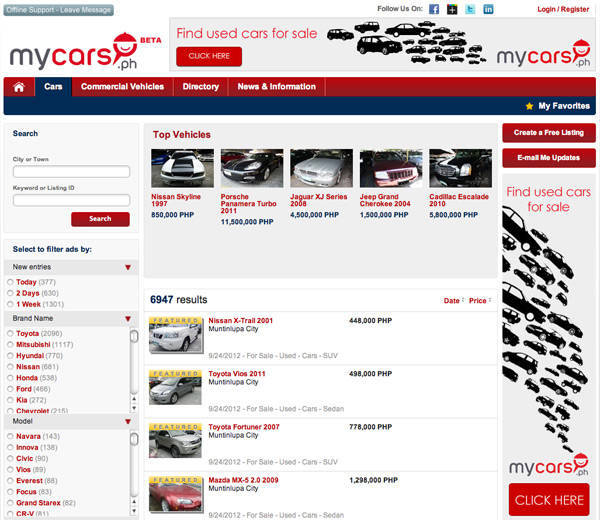The image size is (600, 520).
Task: Click Create a Free Listing button
Action: (549, 133)
